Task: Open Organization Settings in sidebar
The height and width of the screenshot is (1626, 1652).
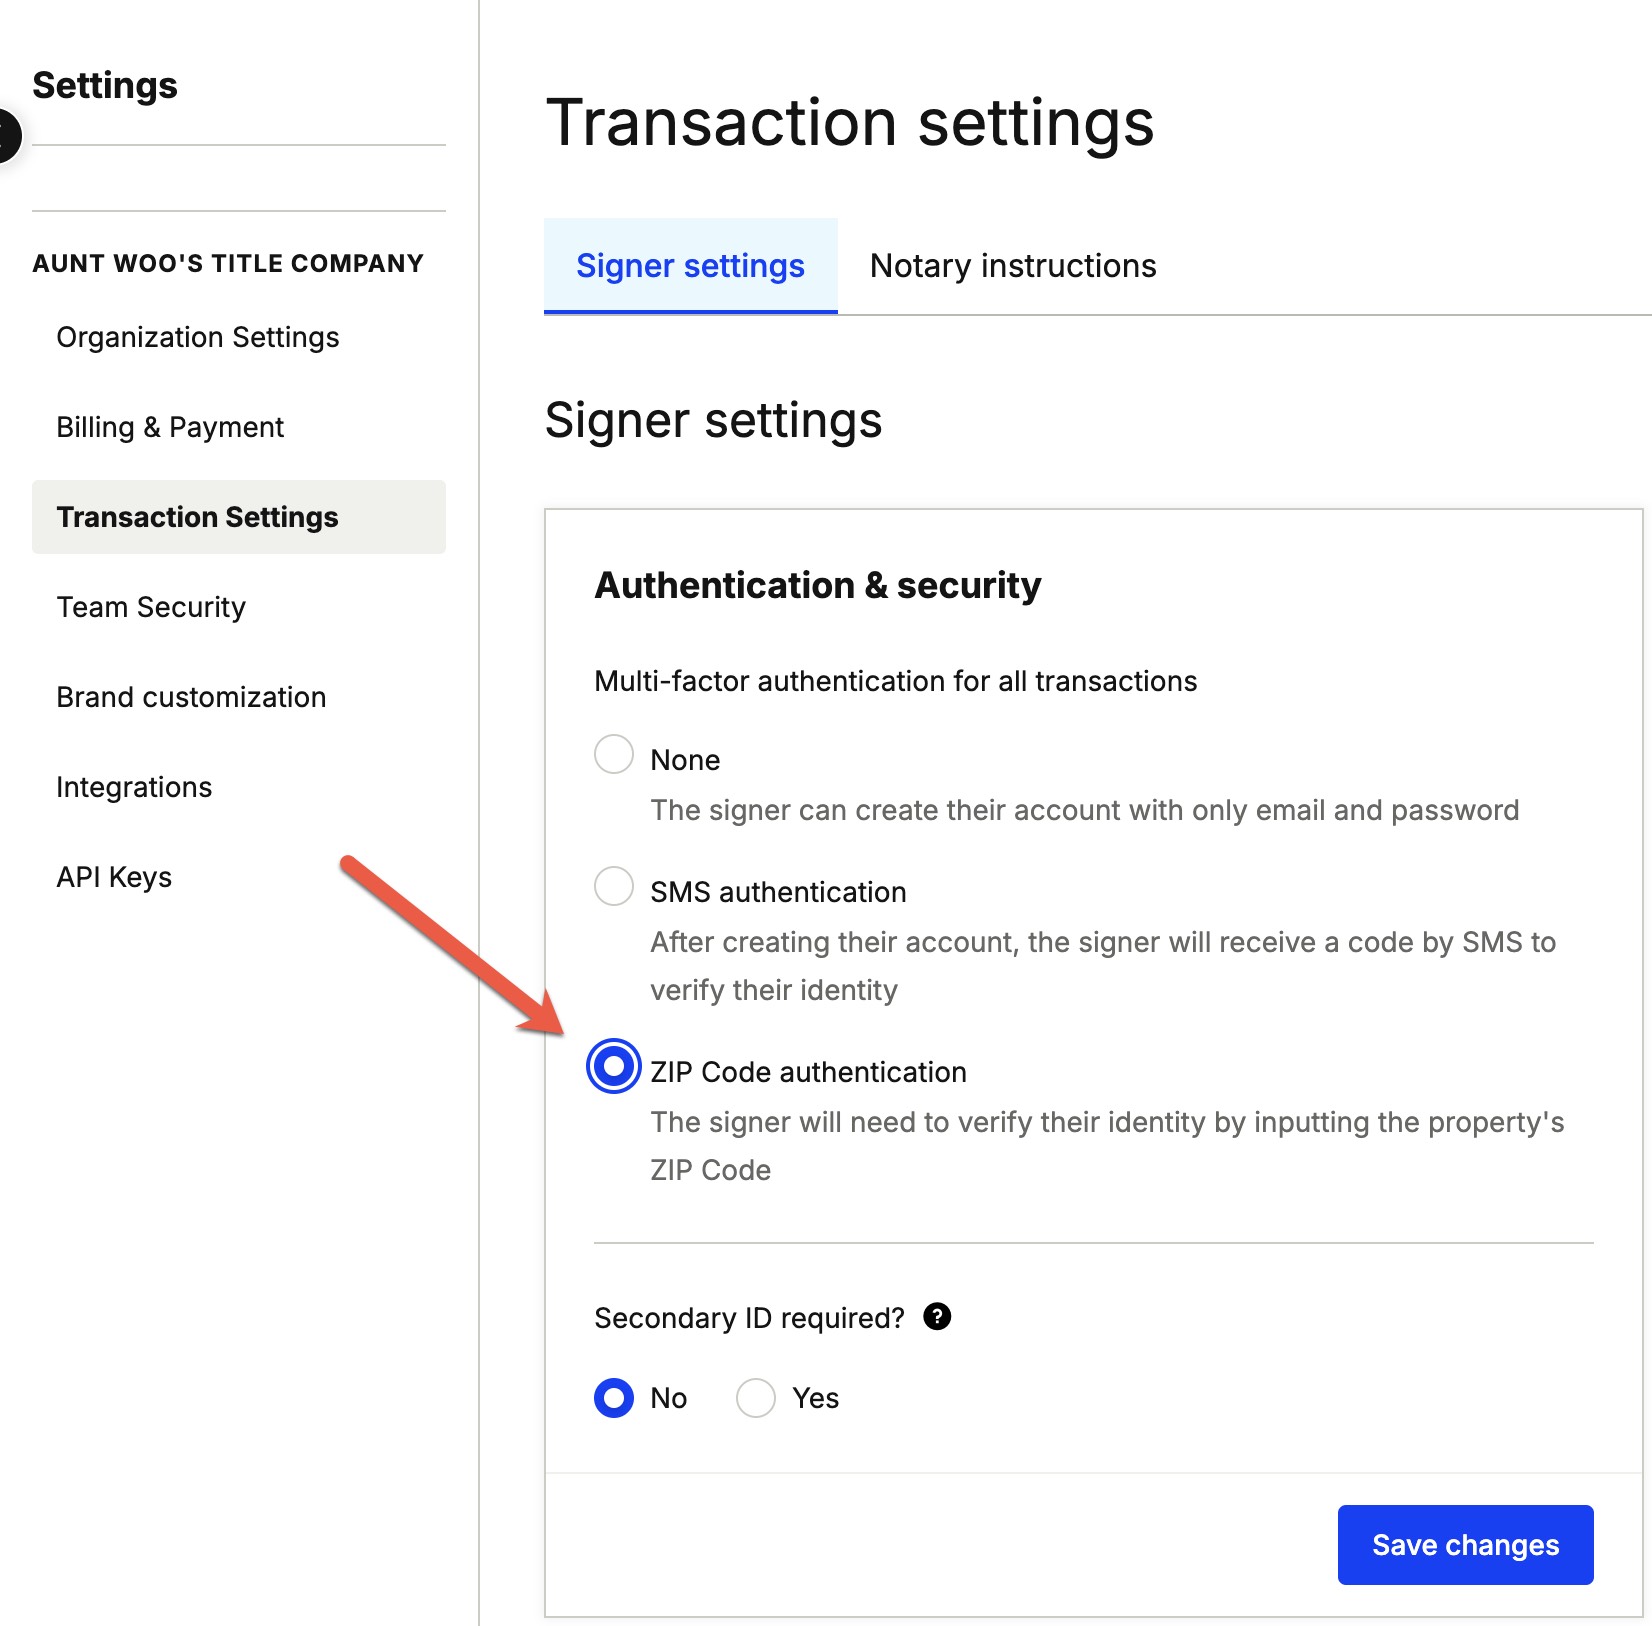Action: point(198,337)
